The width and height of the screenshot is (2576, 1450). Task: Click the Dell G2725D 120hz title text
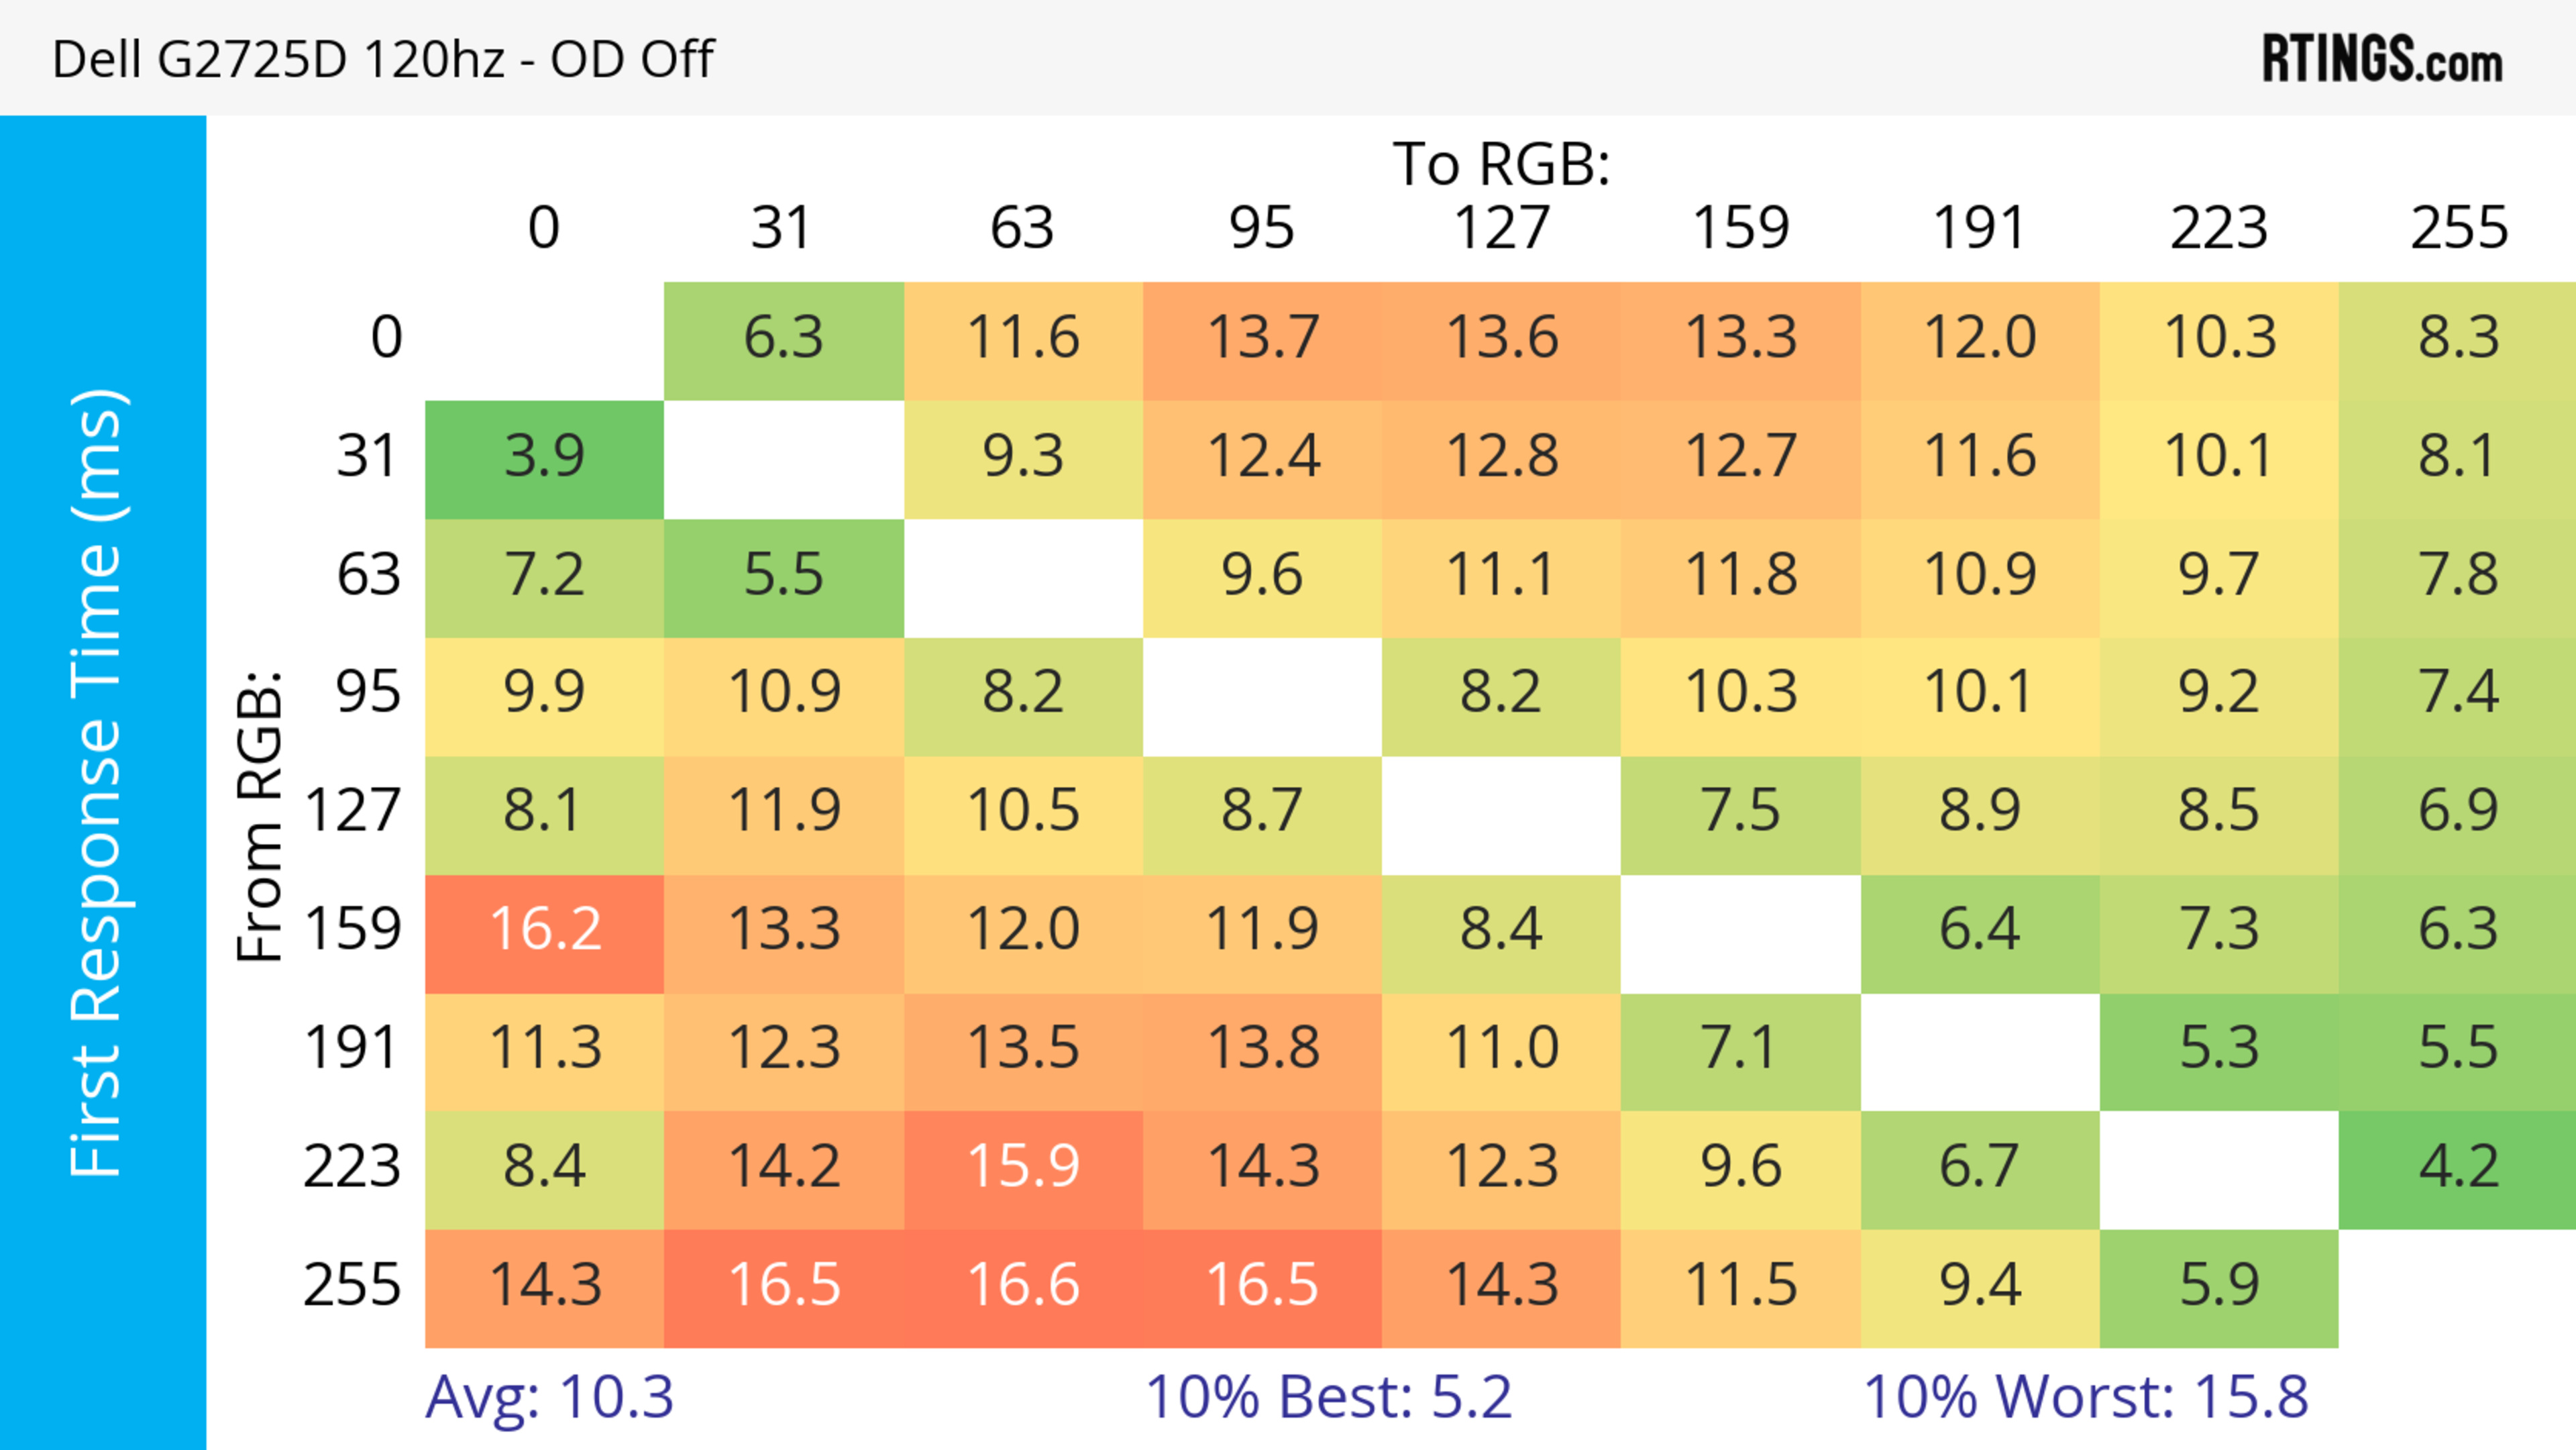pos(383,59)
